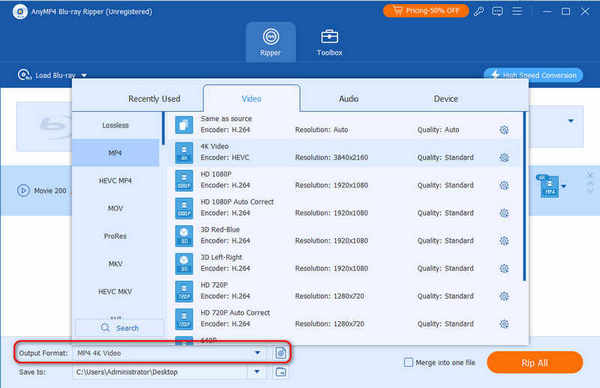The width and height of the screenshot is (600, 388).
Task: Open settings gear for 3D Left-Right preset
Action: tap(504, 269)
